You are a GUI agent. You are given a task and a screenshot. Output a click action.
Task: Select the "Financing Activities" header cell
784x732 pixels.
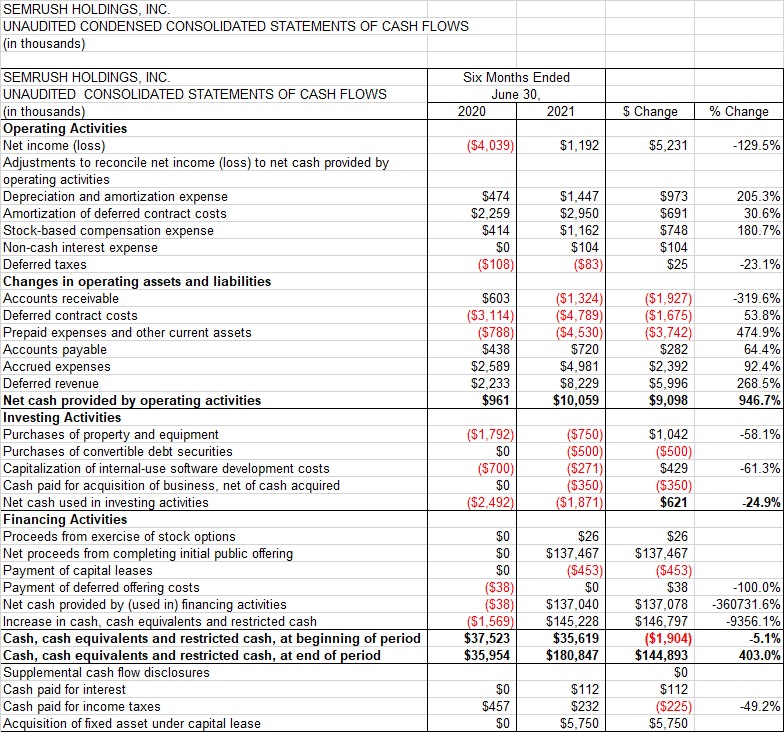(x=65, y=520)
